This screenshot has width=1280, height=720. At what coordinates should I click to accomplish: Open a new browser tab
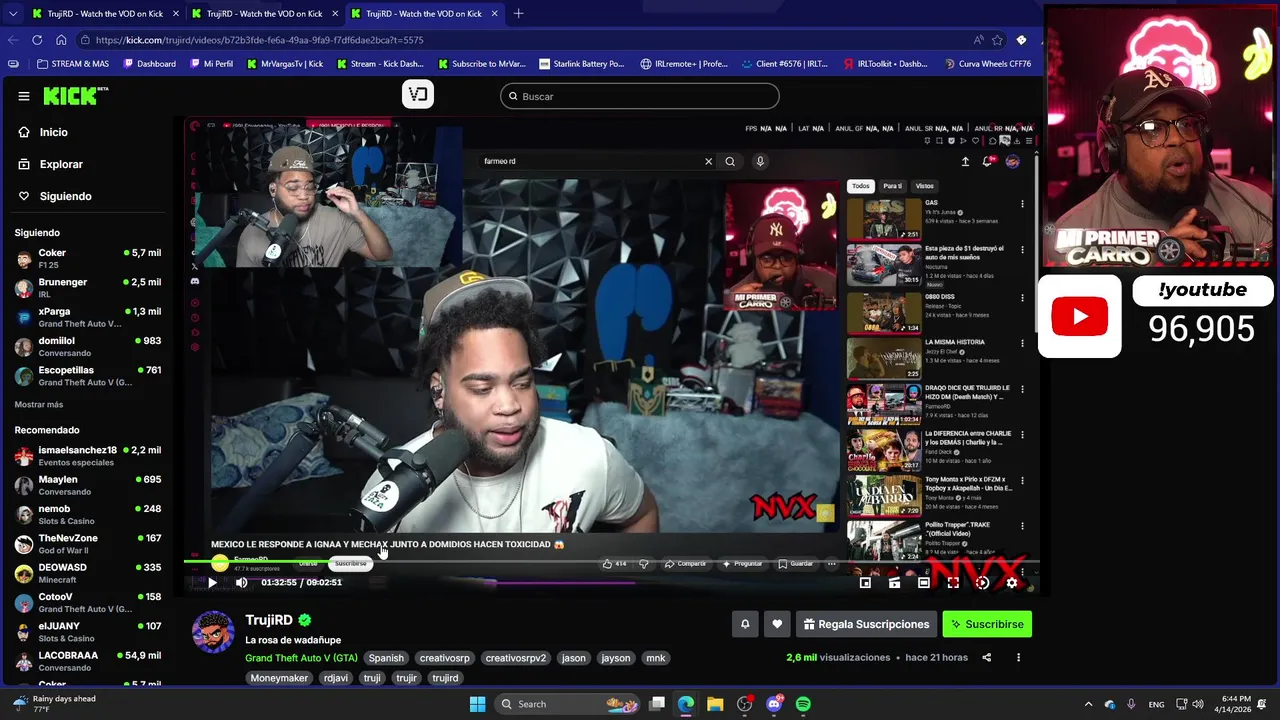coord(518,14)
